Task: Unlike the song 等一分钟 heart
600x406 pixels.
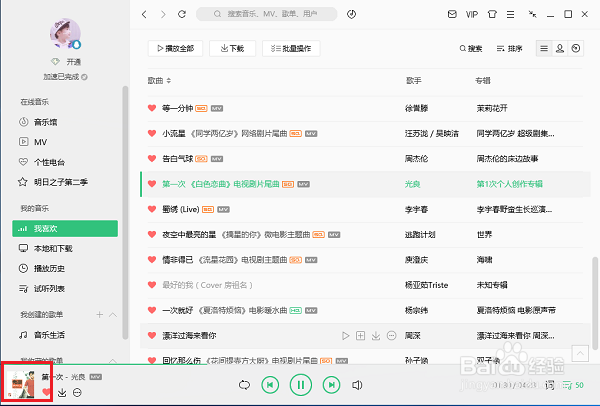Action: coord(152,108)
